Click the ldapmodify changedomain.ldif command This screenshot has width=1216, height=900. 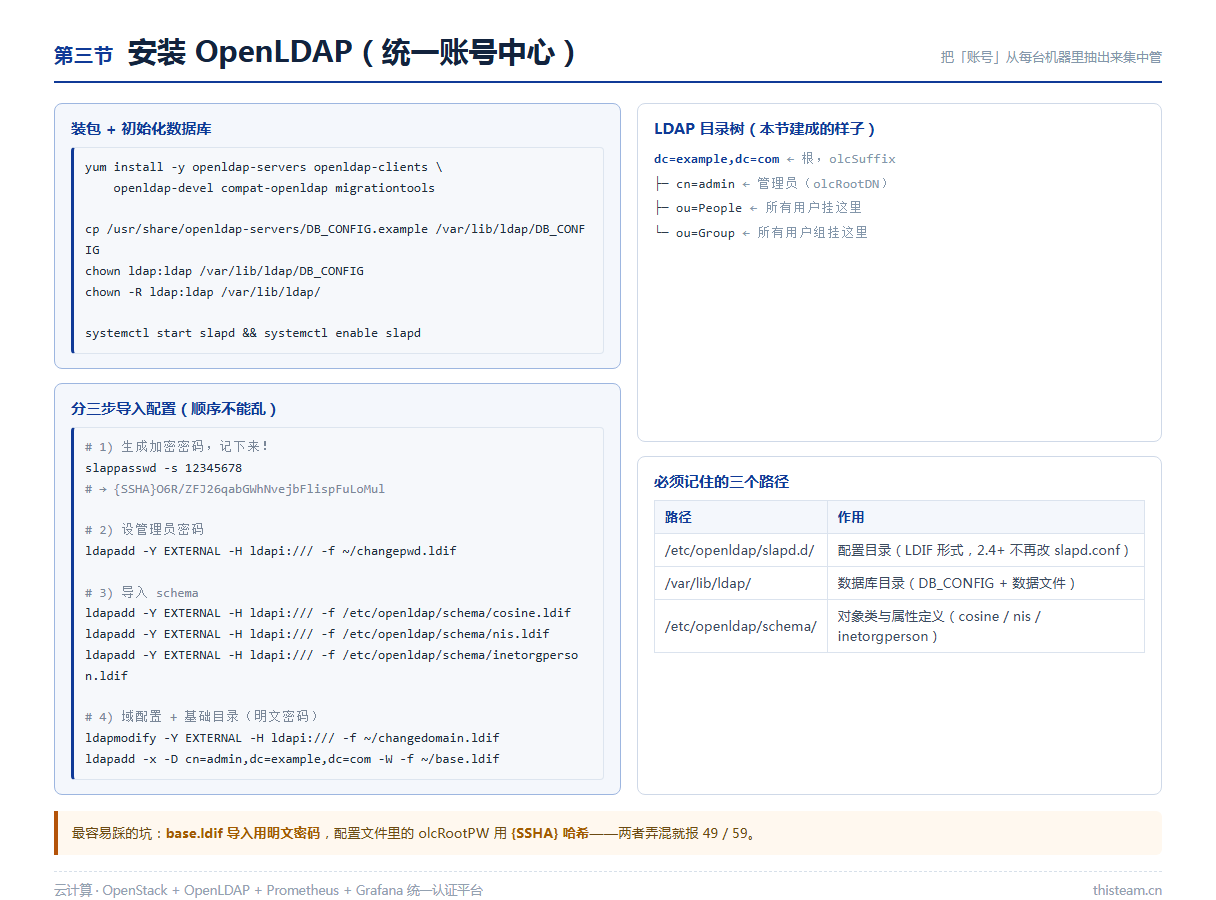click(293, 738)
